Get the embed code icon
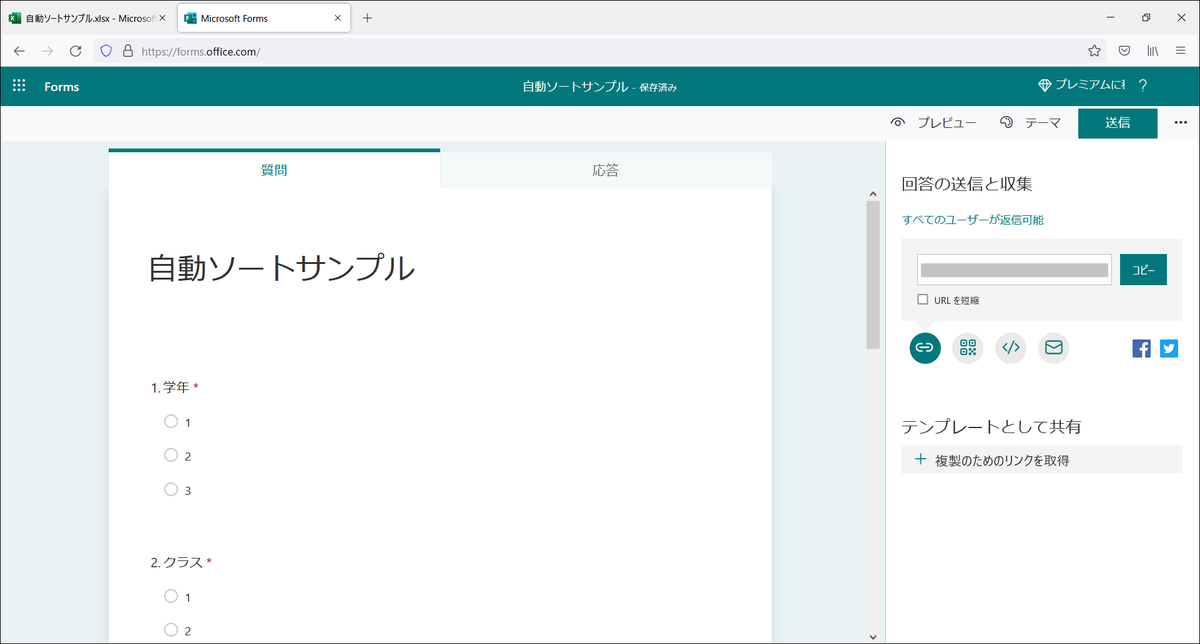The image size is (1200, 644). (1010, 348)
